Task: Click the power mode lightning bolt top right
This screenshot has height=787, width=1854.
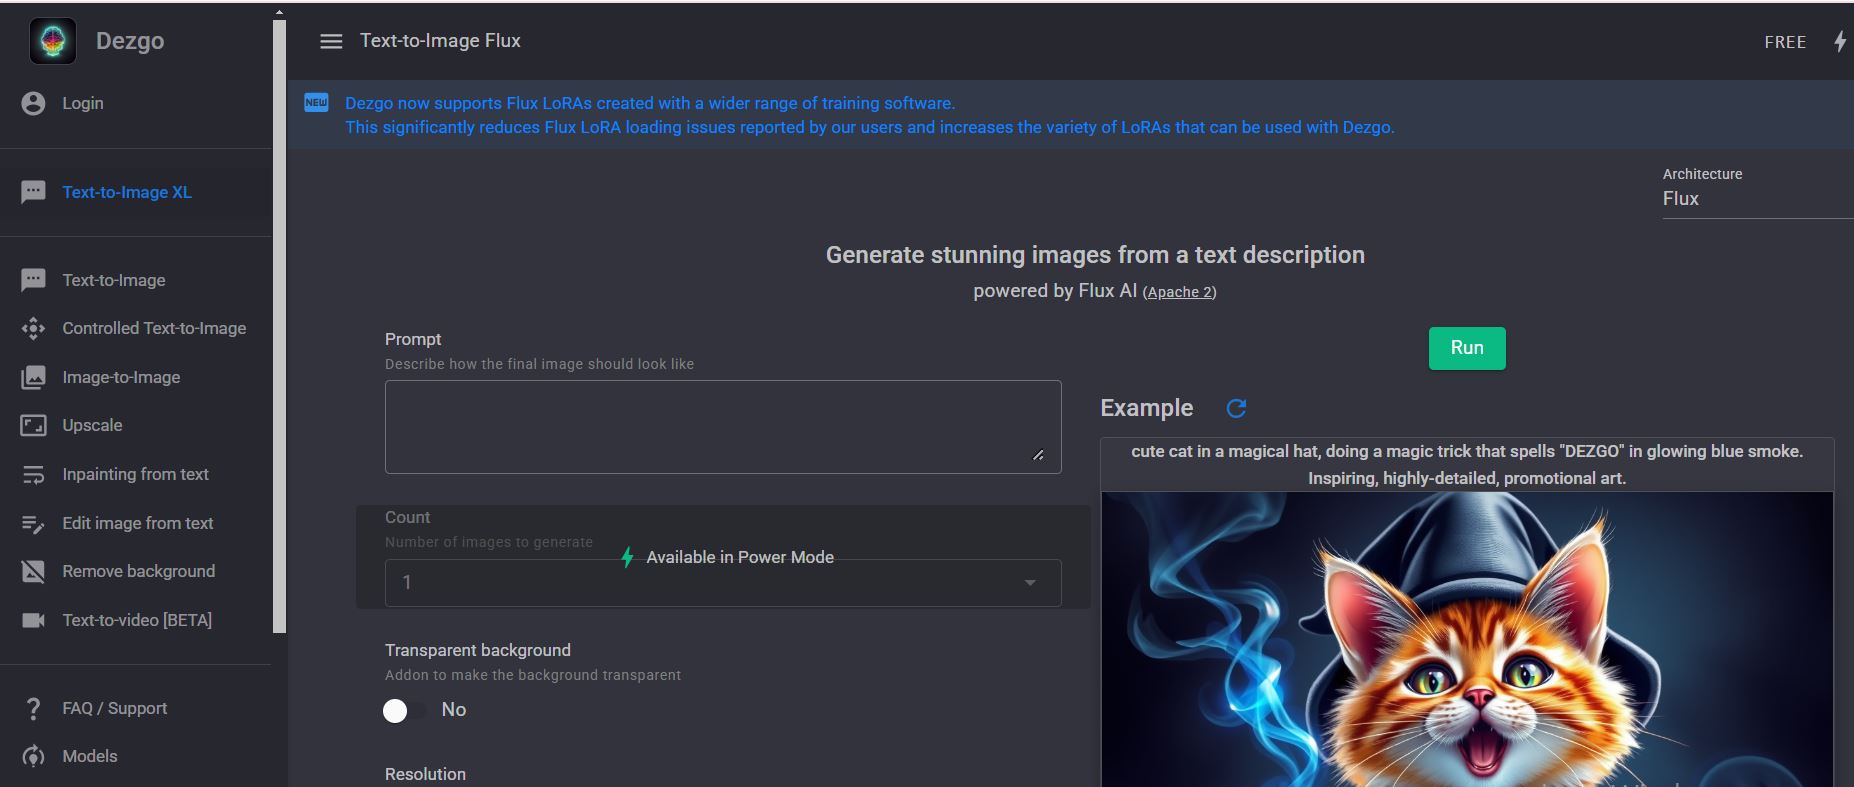Action: [x=1839, y=41]
